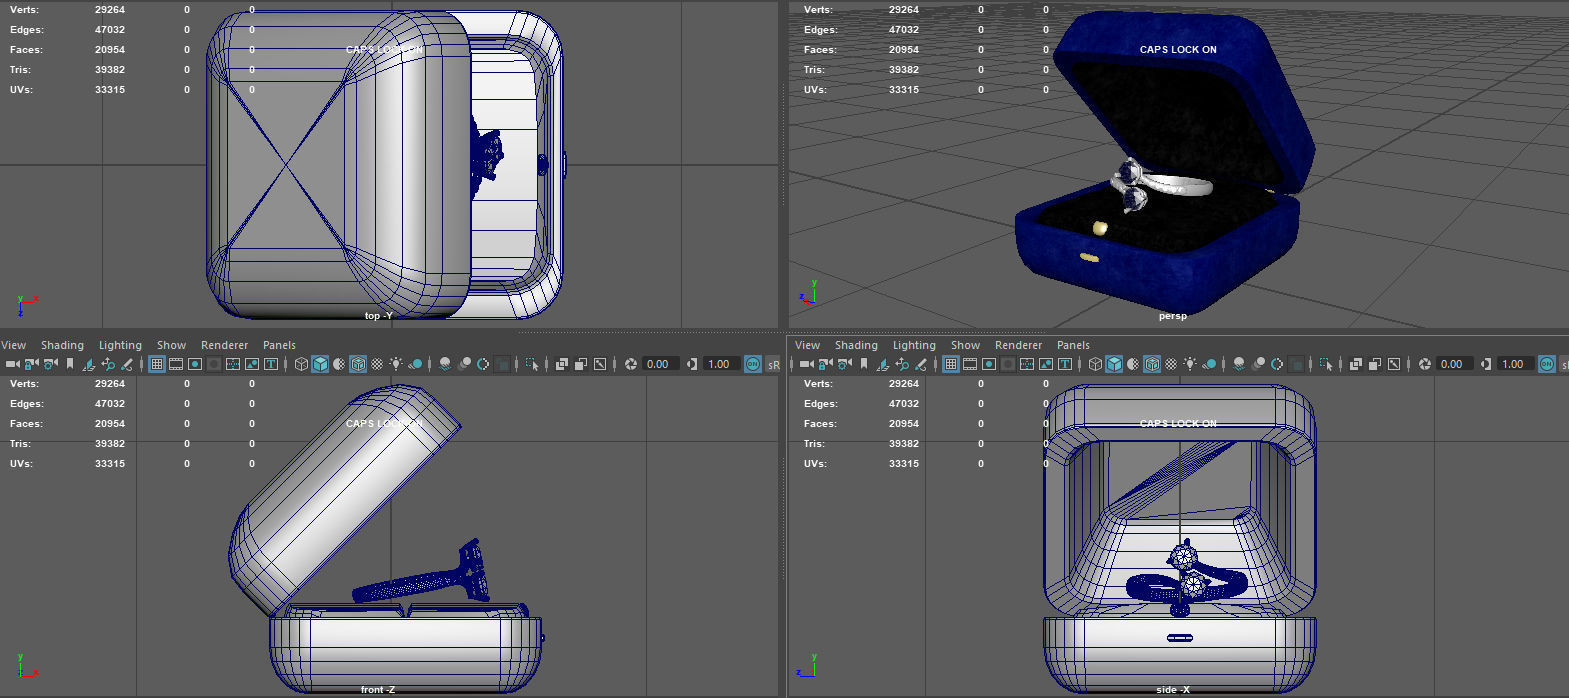Click Use Default Material icon in front-Z panel
Image resolution: width=1569 pixels, height=698 pixels.
[x=339, y=364]
